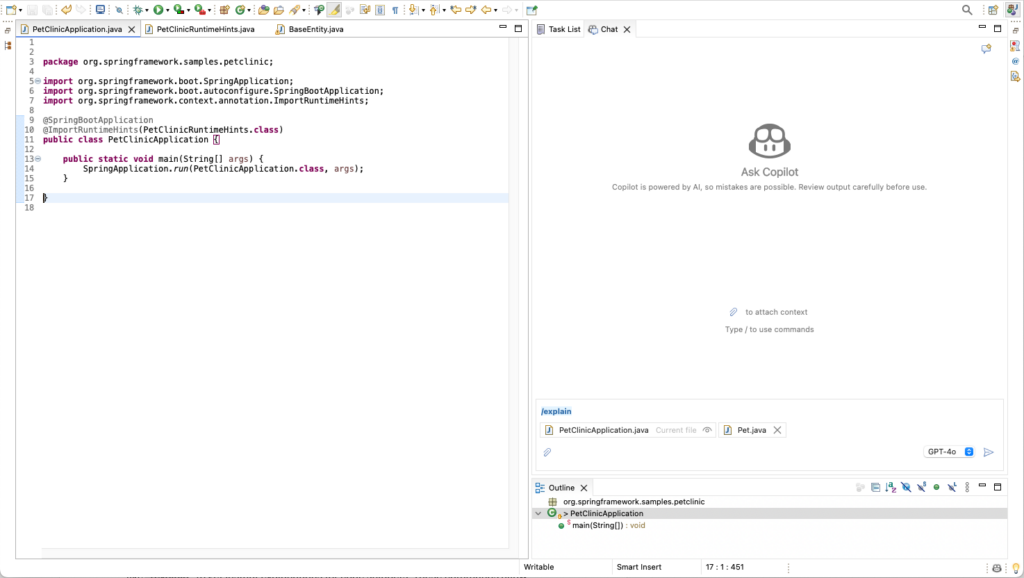Open the Task List tab
Viewport: 1024px width, 578px height.
(x=559, y=29)
